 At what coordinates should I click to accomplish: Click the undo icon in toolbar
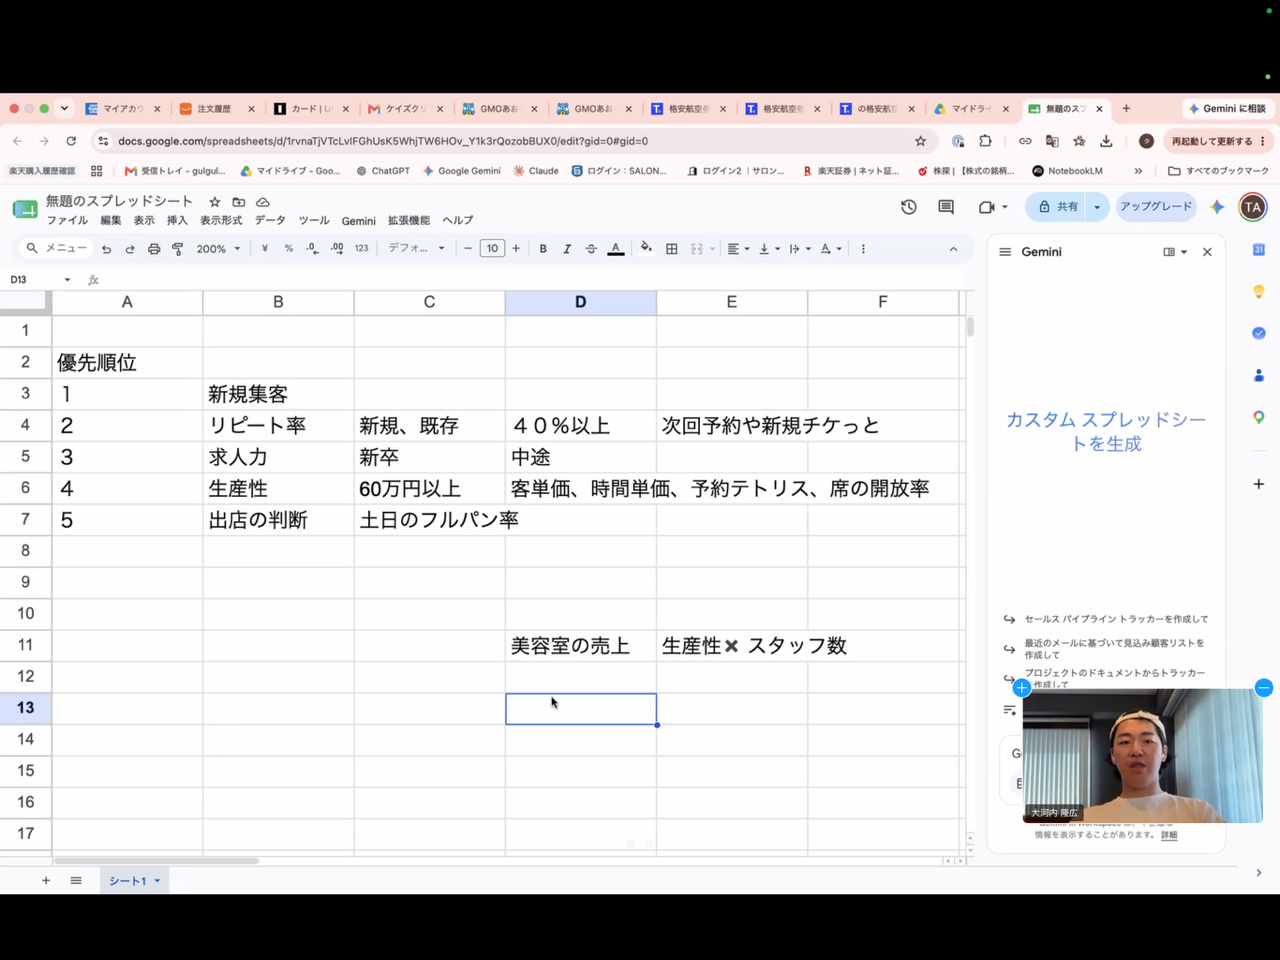pyautogui.click(x=106, y=249)
